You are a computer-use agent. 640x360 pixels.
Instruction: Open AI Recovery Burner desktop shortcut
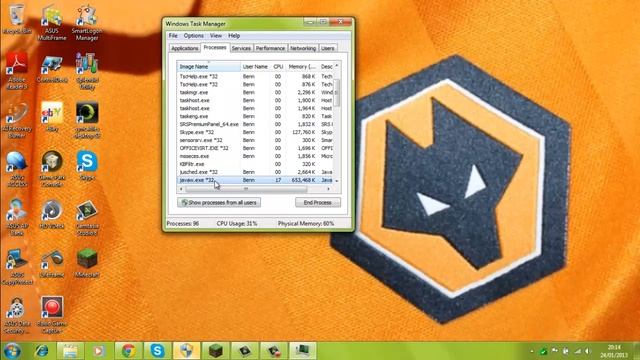[x=17, y=120]
